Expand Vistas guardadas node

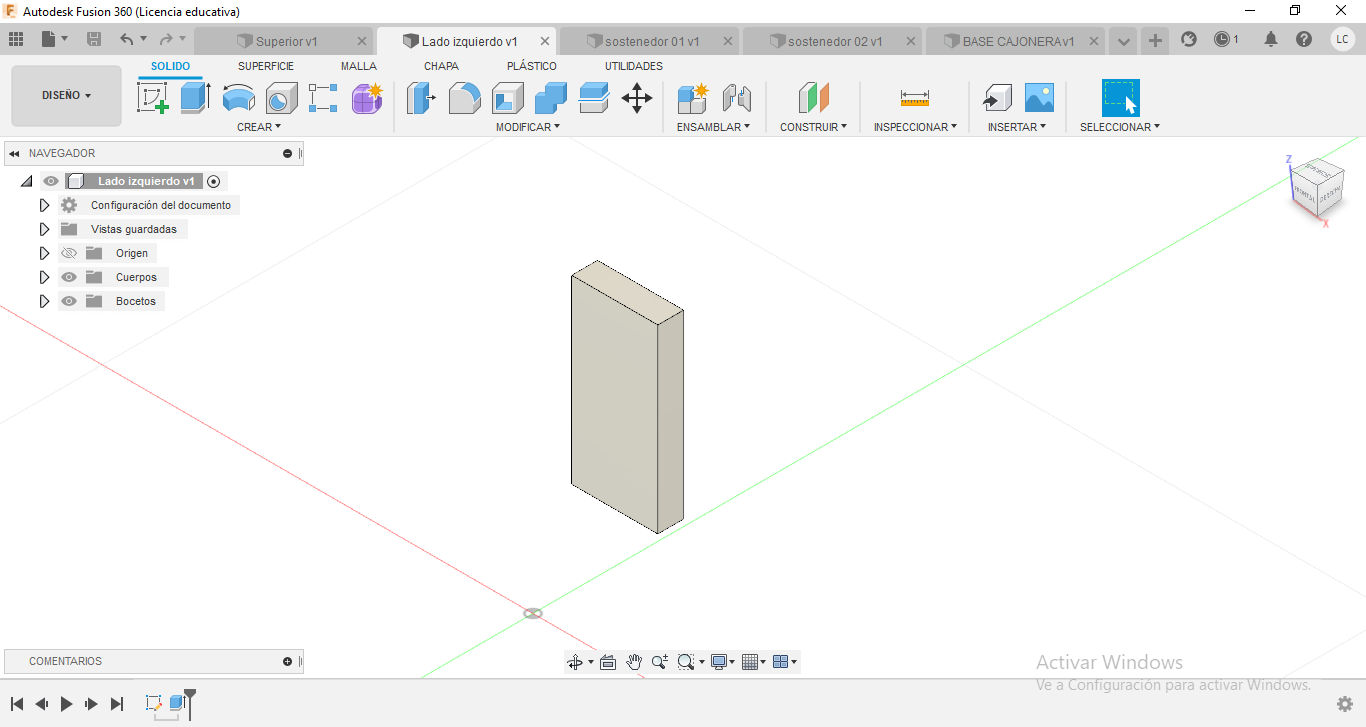[x=44, y=229]
